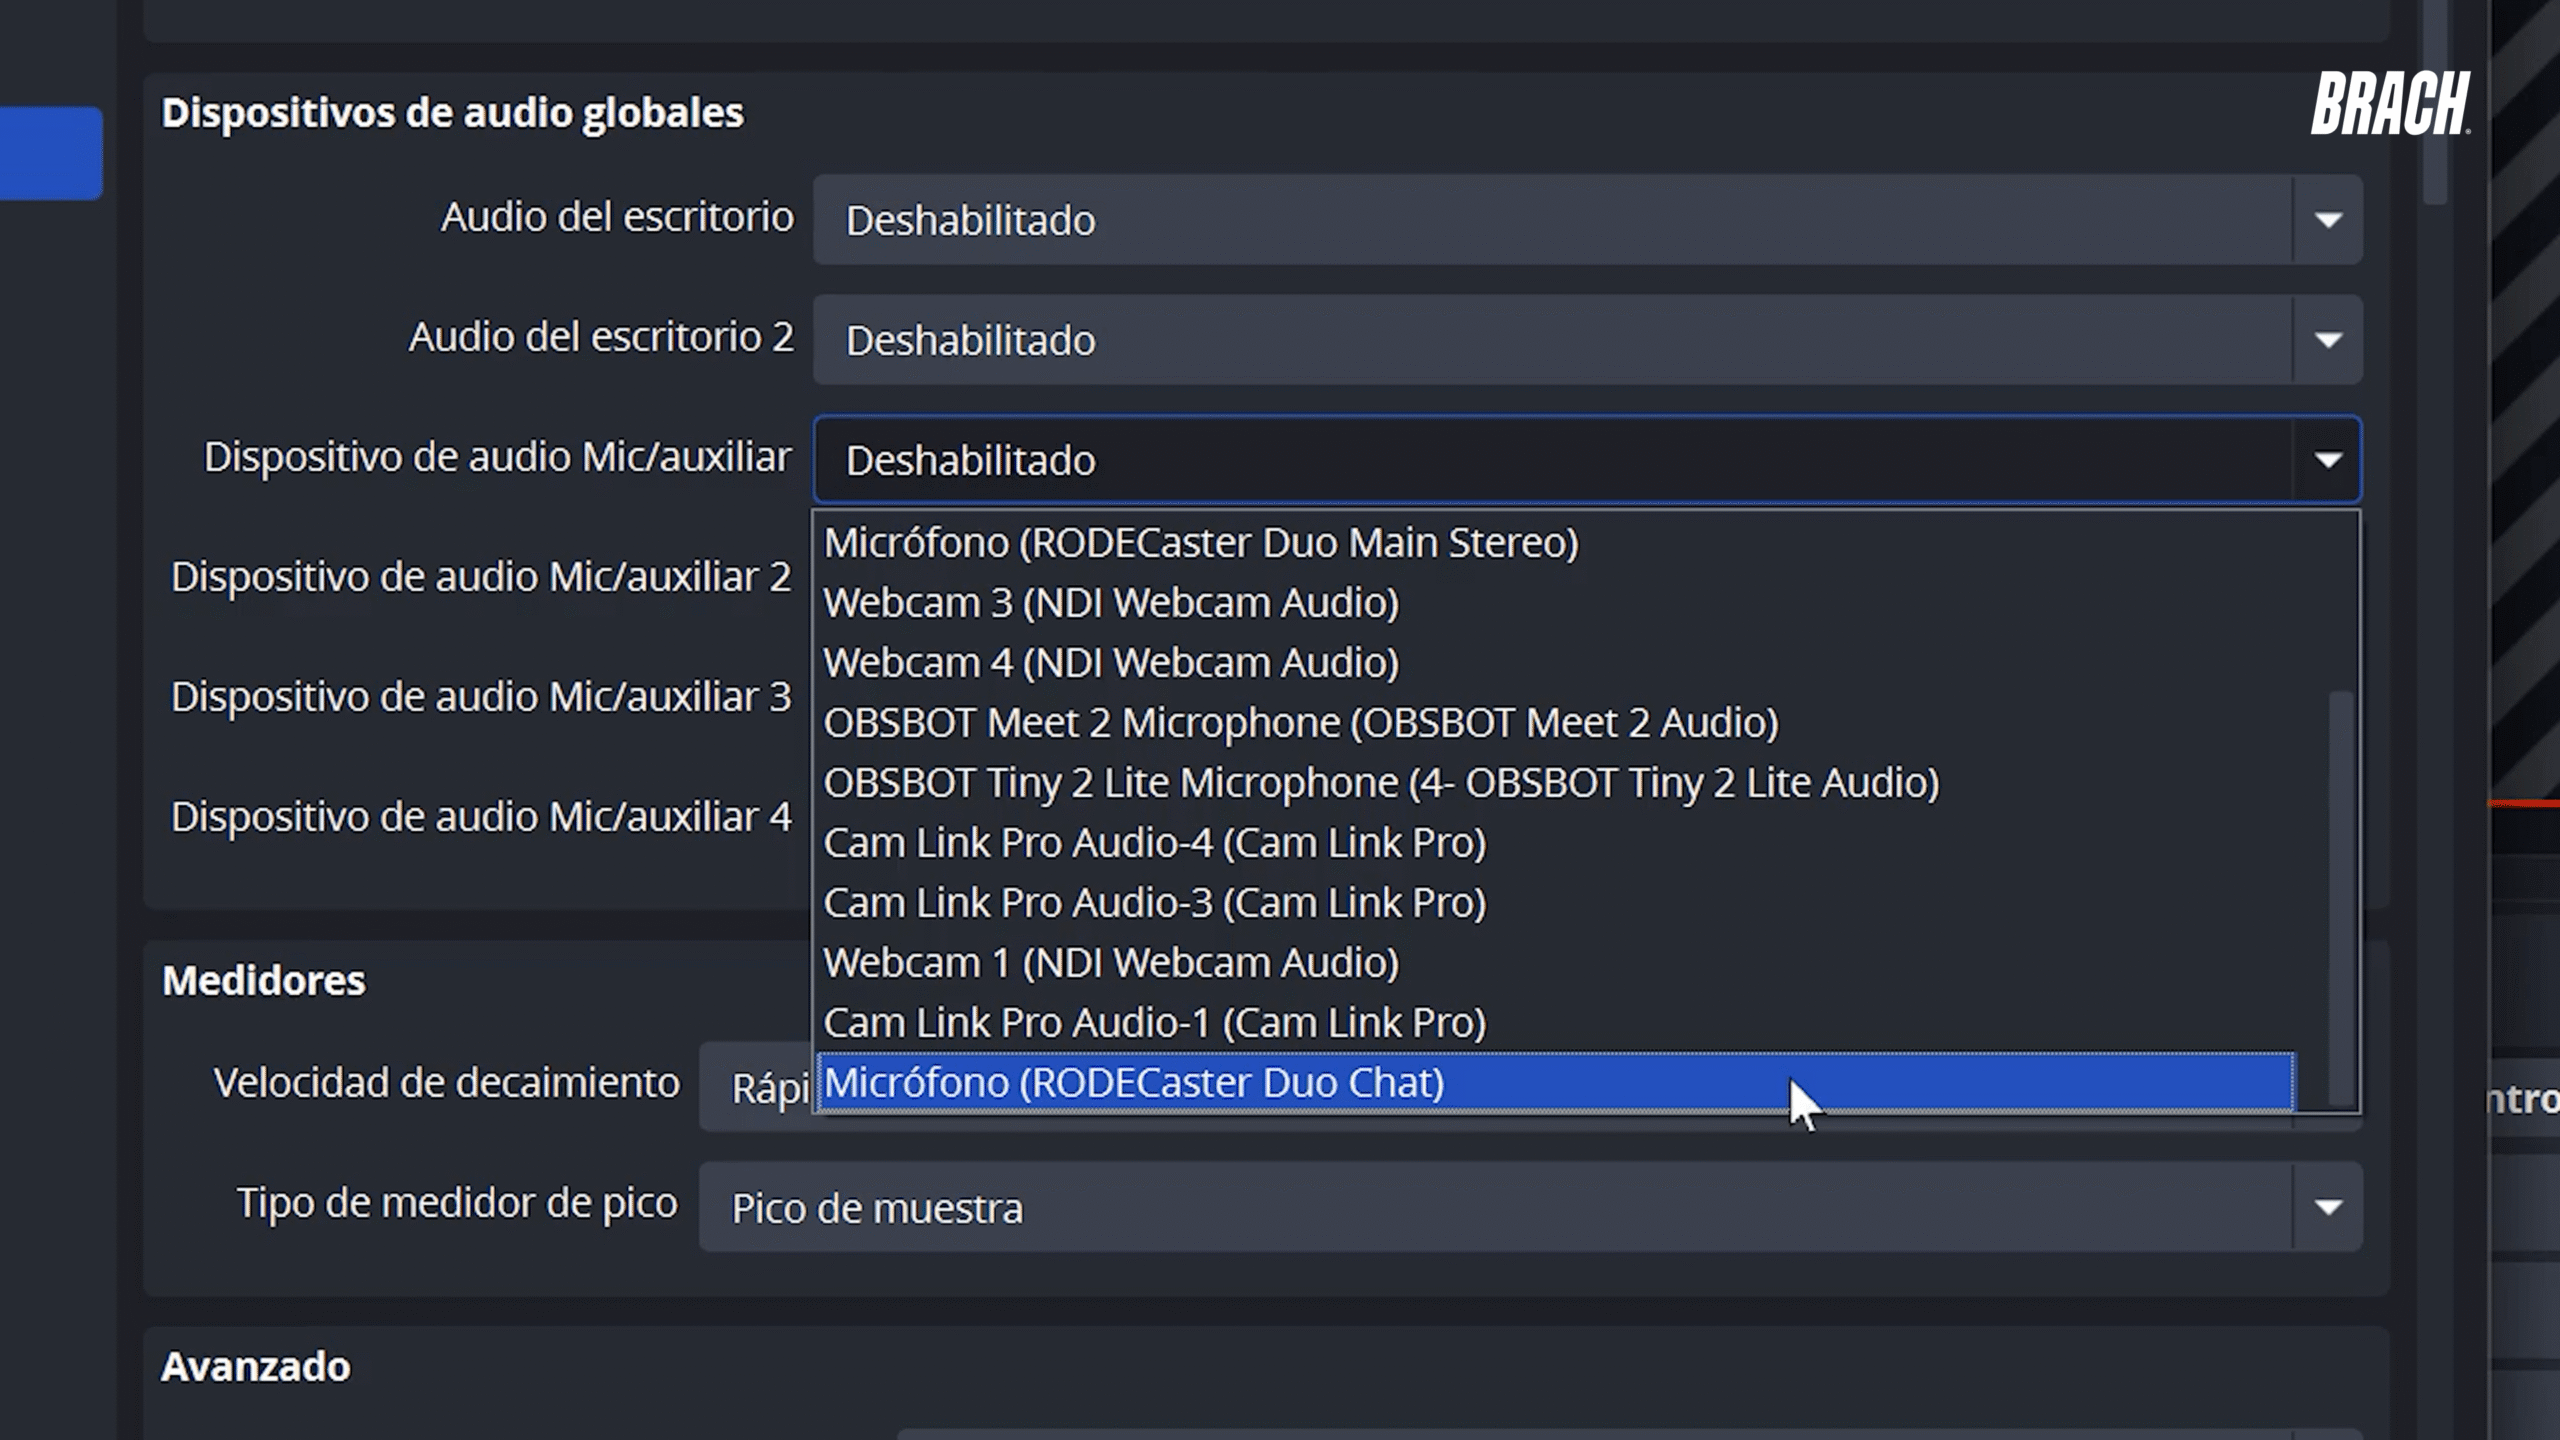
Task: Select Webcam 3 (NDI Webcam Audio)
Action: pos(1110,603)
